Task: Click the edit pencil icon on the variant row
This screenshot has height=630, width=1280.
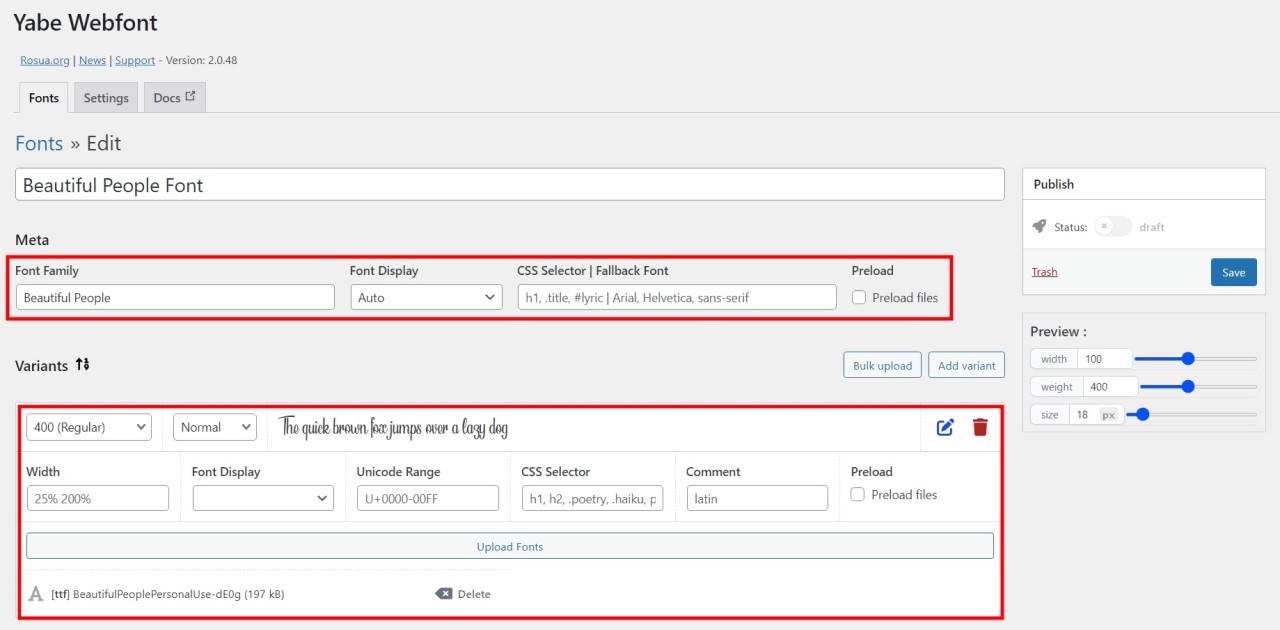Action: tap(944, 427)
